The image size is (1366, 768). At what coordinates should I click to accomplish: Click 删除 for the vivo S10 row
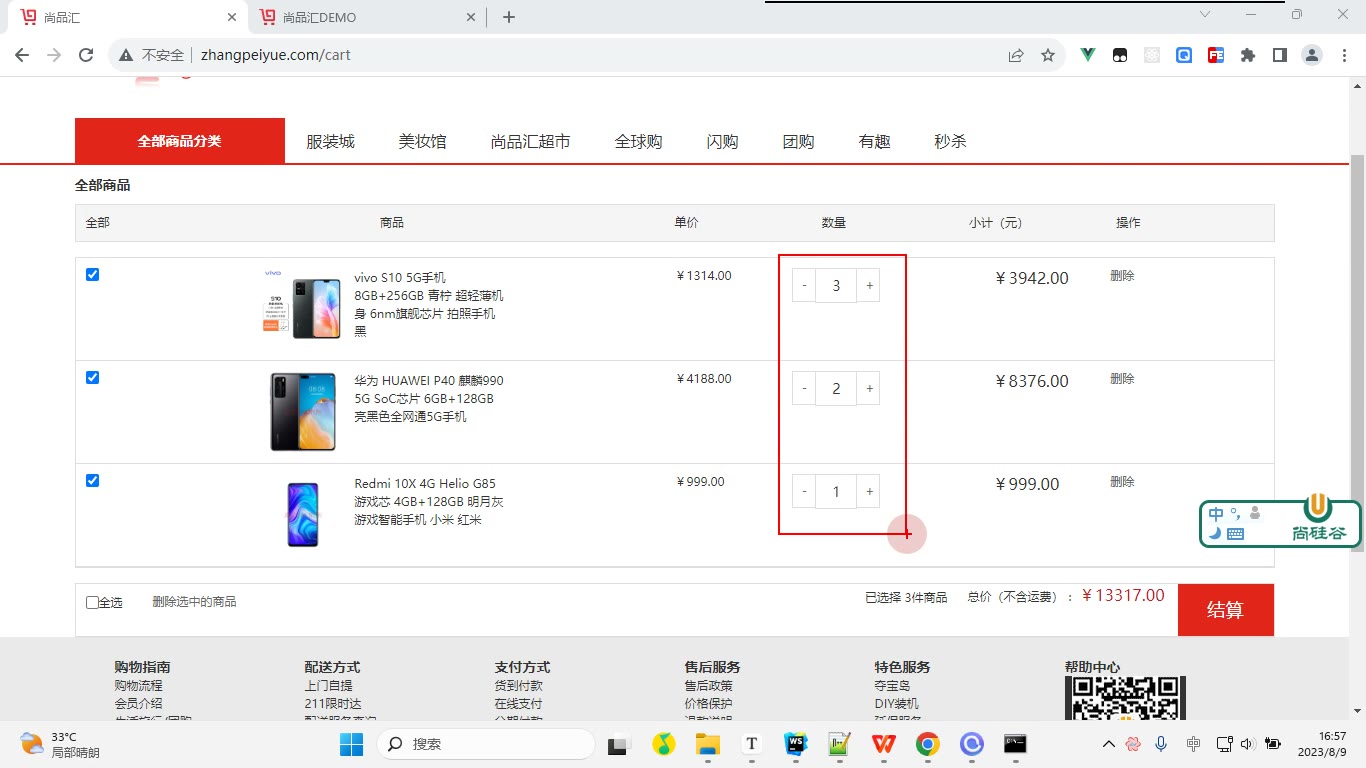1122,276
